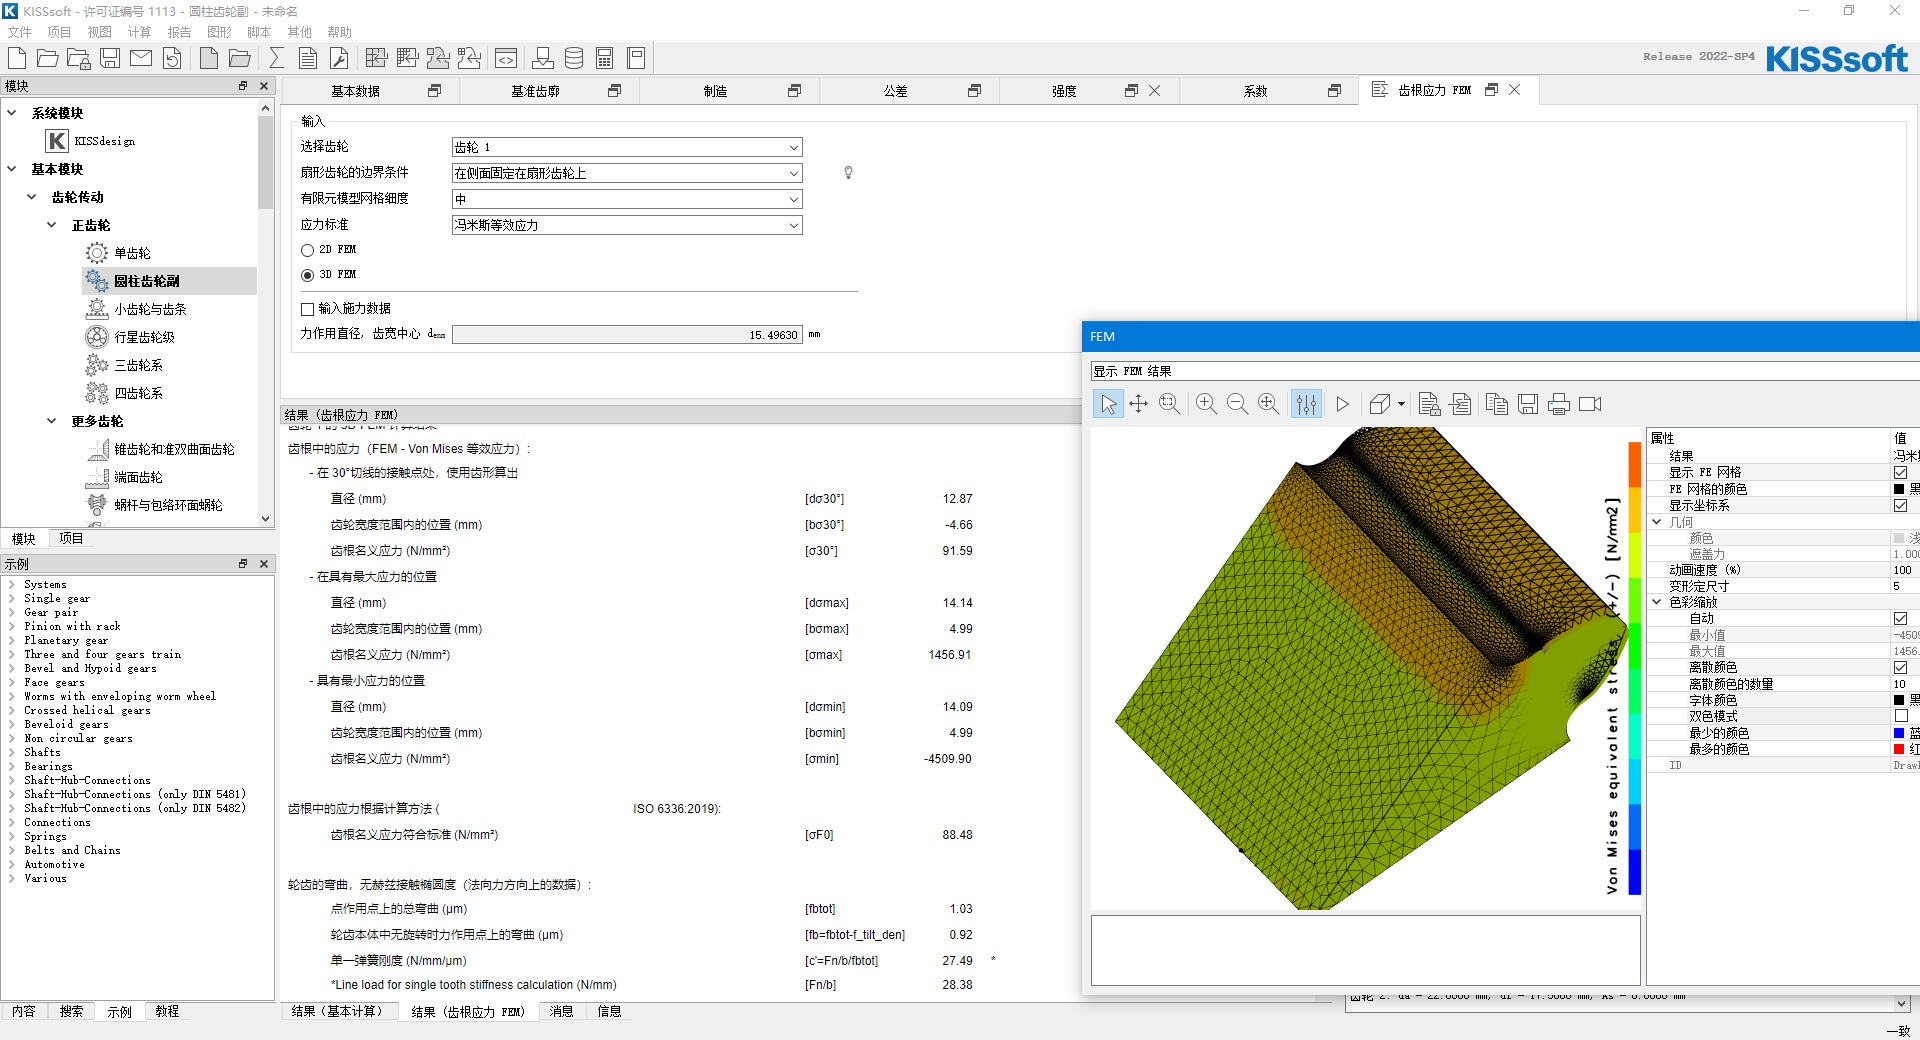The width and height of the screenshot is (1920, 1040).
Task: Open the 报告 menu
Action: click(x=179, y=32)
